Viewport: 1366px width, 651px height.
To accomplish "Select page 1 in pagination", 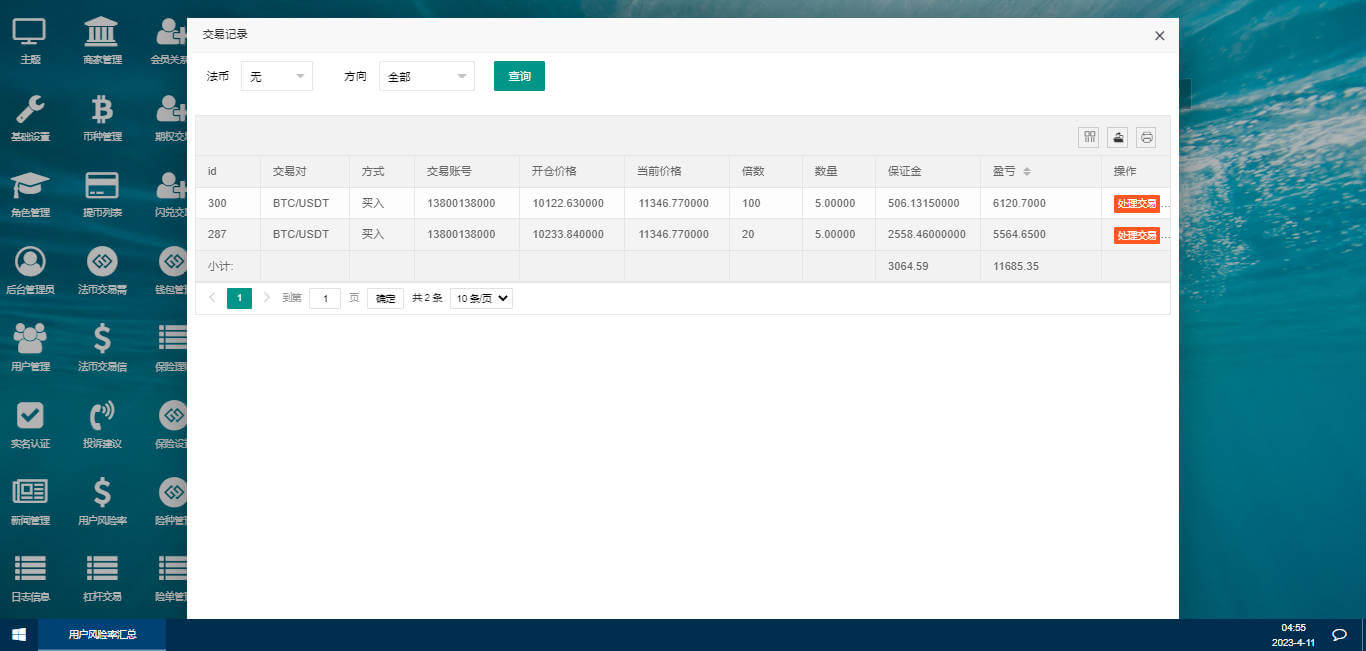I will [x=239, y=297].
